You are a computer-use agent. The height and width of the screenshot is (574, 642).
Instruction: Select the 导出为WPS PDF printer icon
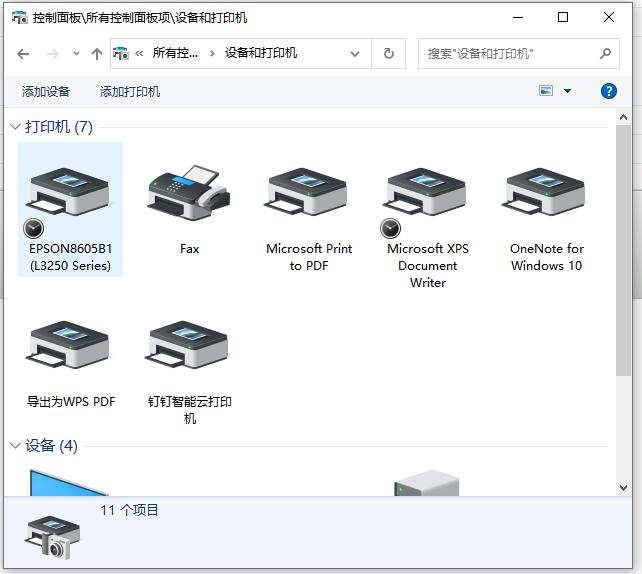pyautogui.click(x=68, y=345)
